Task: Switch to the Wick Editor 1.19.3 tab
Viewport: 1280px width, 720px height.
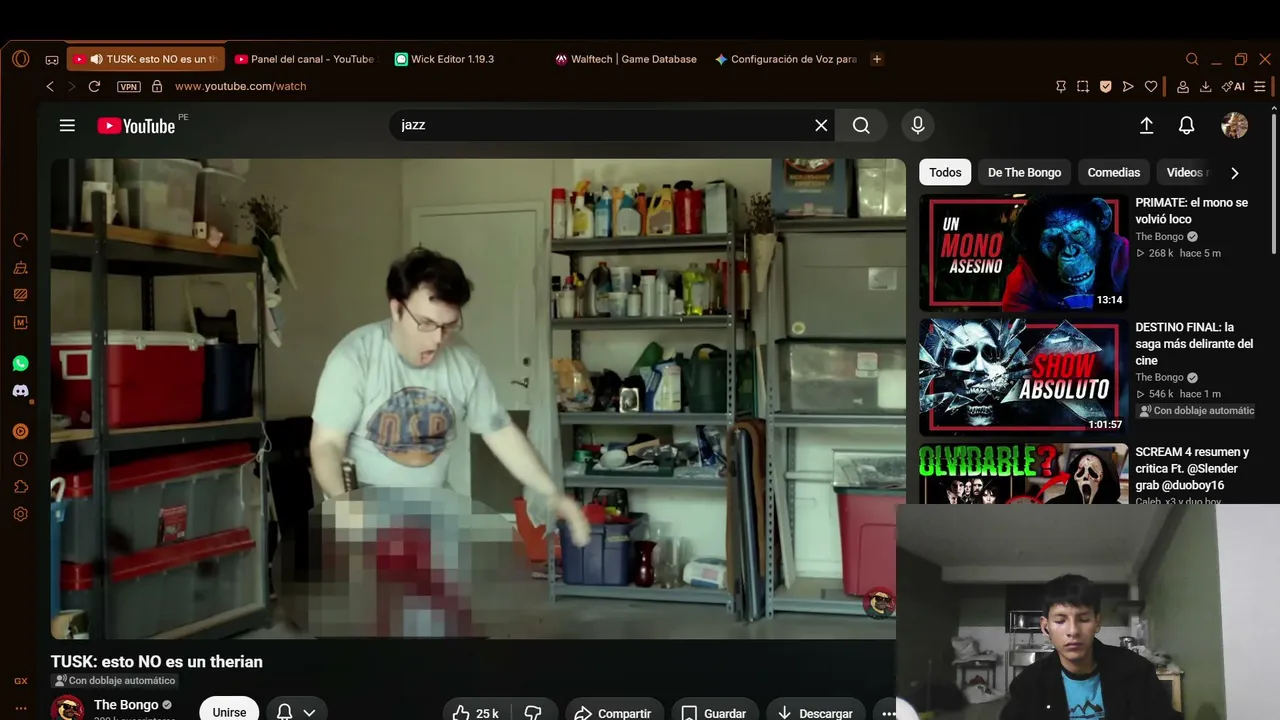Action: (x=445, y=59)
